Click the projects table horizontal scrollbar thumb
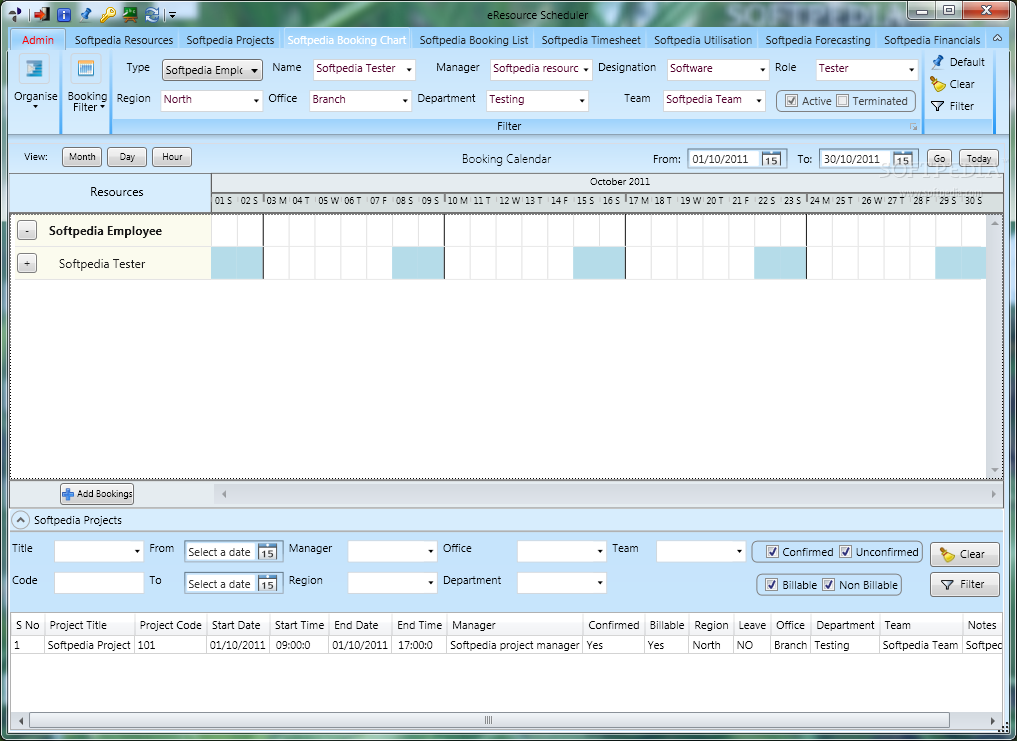 [x=489, y=720]
